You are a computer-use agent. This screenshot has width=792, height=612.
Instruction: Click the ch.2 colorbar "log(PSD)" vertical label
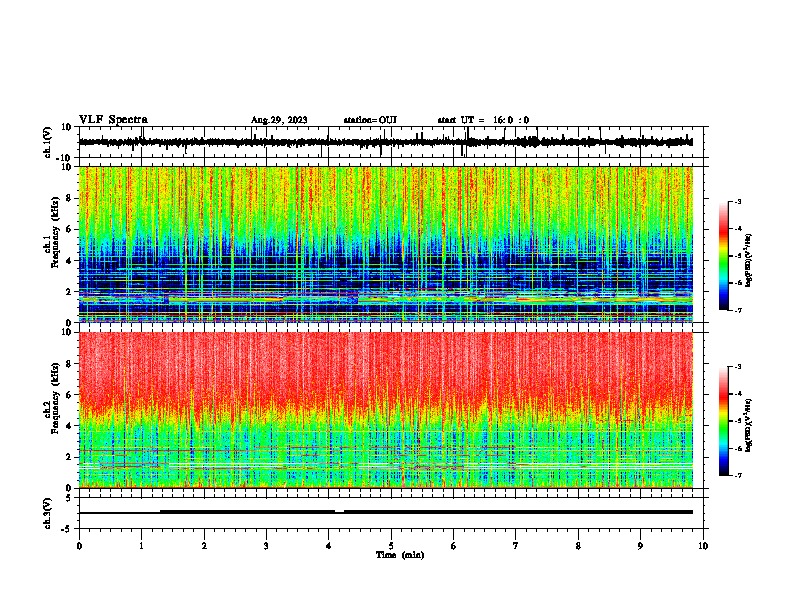point(748,426)
